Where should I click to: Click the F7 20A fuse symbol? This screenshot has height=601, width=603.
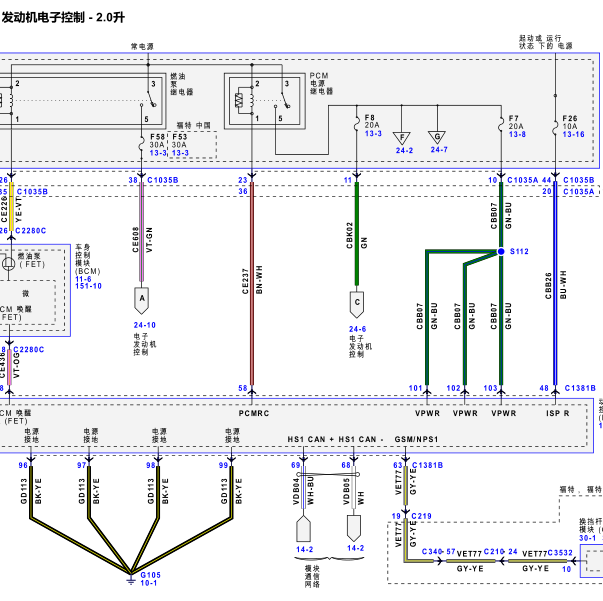pyautogui.click(x=501, y=124)
